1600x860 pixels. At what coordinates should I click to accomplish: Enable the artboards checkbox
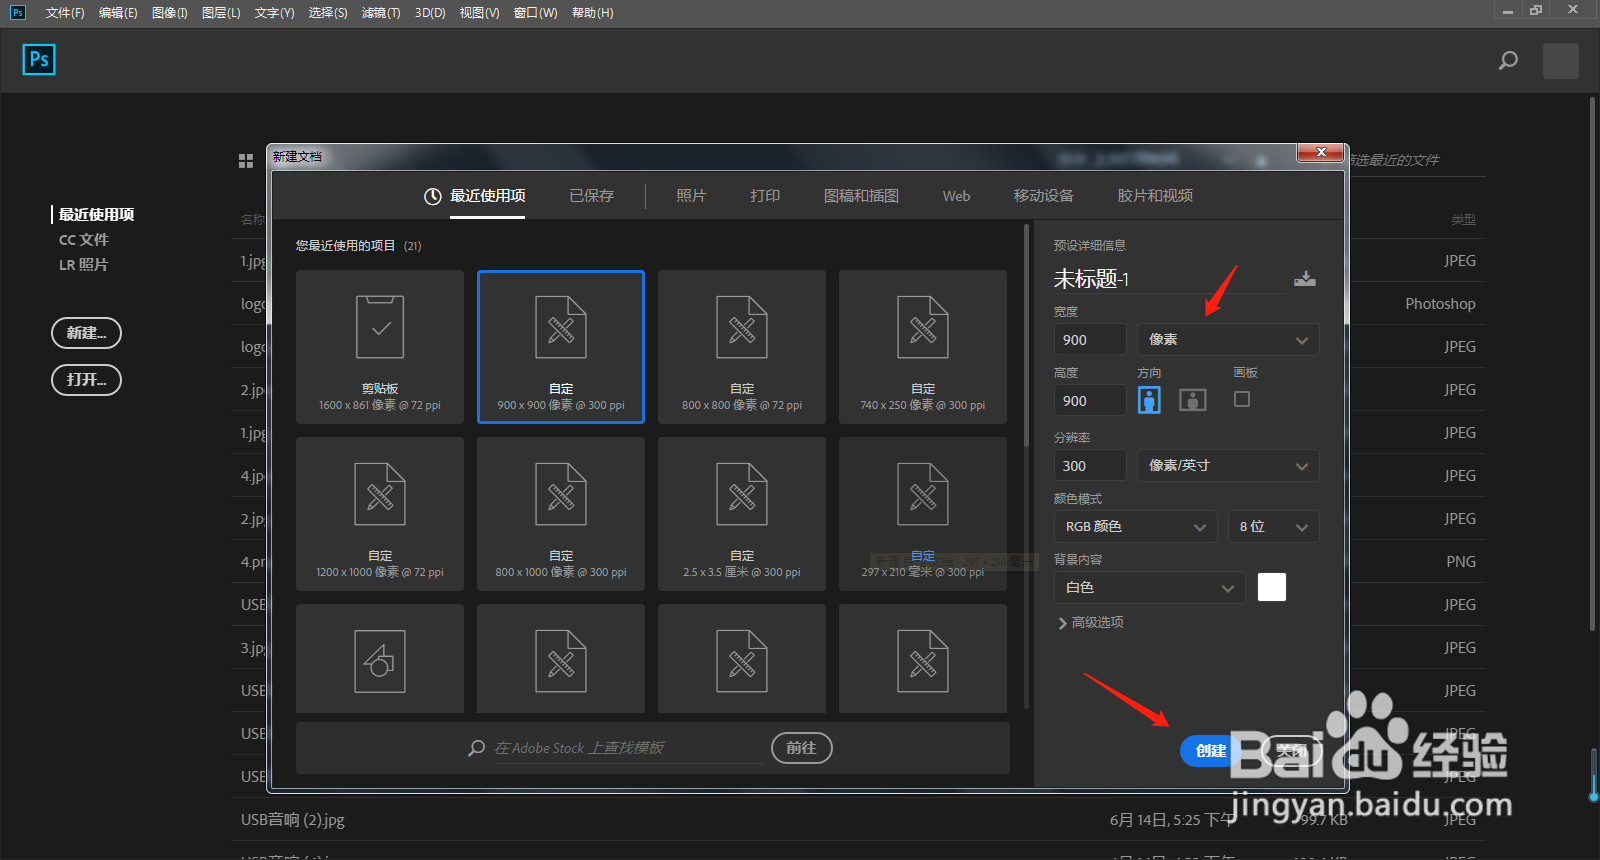[x=1242, y=399]
